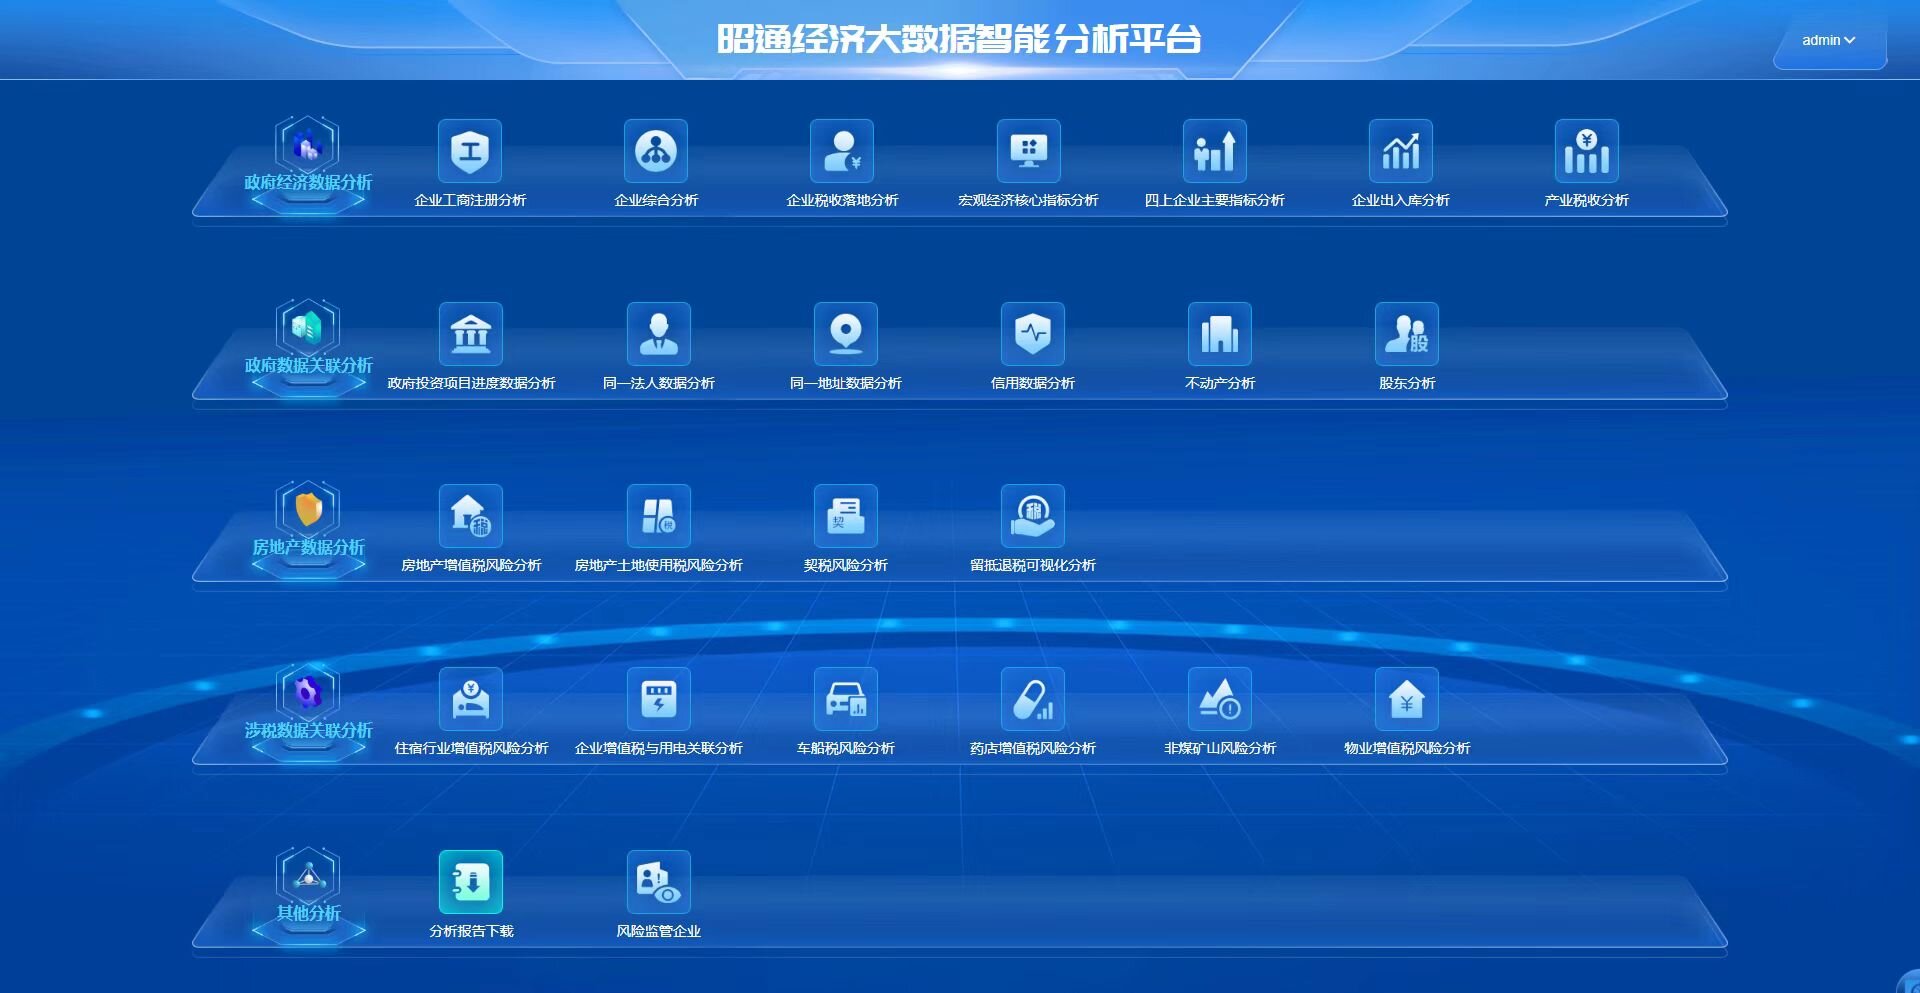Viewport: 1920px width, 993px height.
Task: Click the 同一法人数据分析 text label
Action: point(658,383)
